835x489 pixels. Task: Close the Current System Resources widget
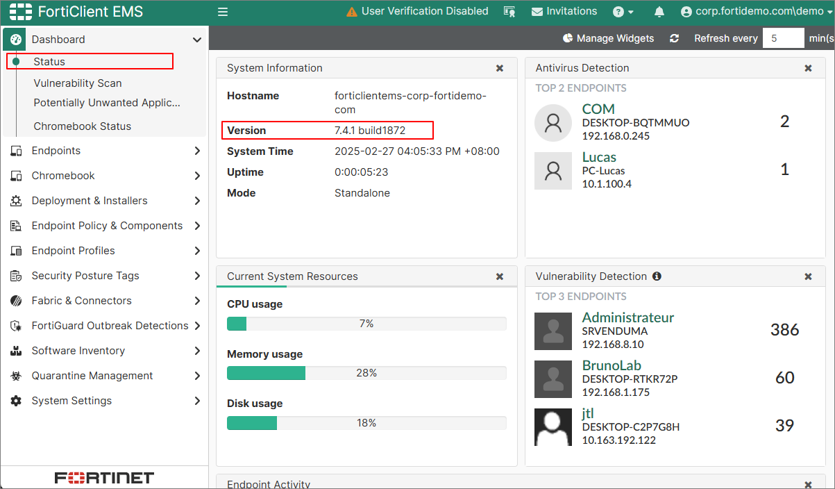tap(500, 276)
